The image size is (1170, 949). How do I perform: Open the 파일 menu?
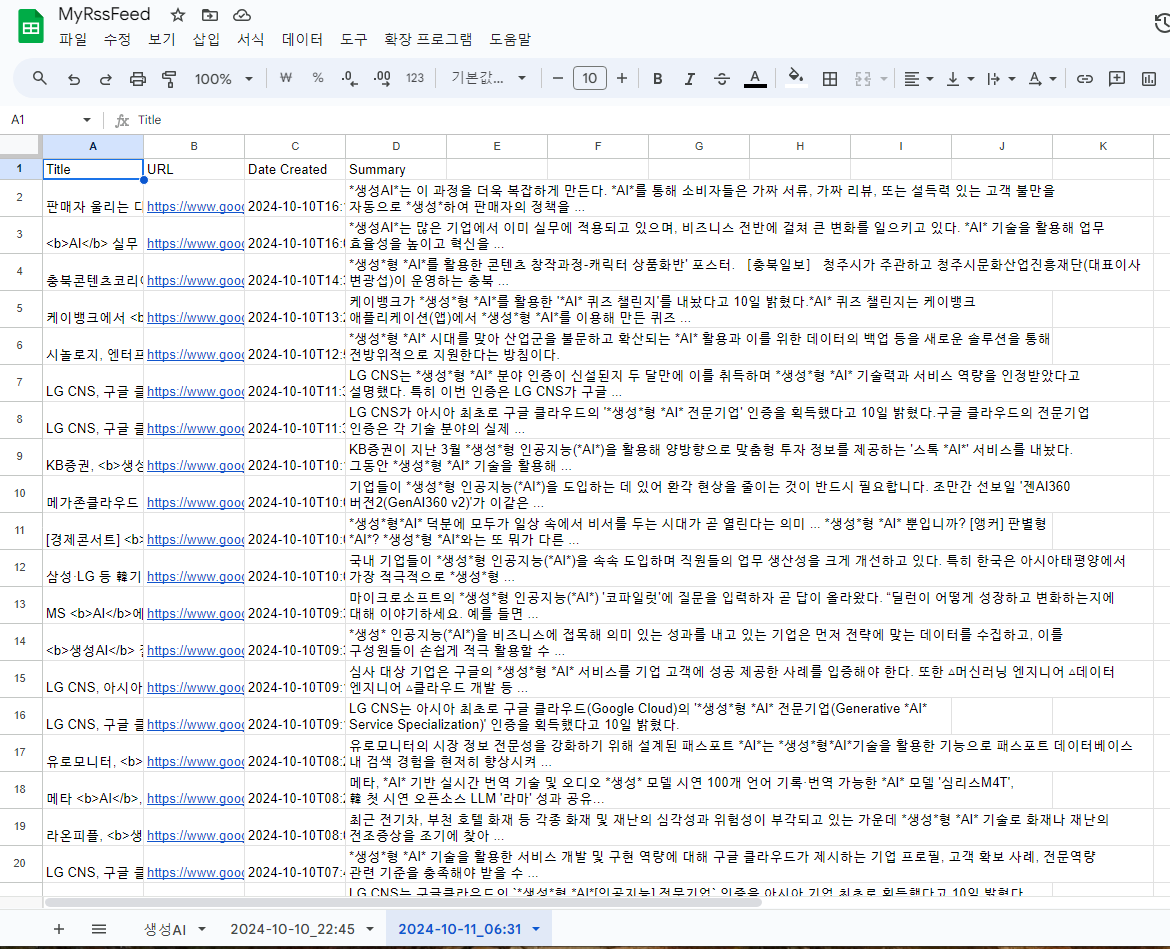72,40
